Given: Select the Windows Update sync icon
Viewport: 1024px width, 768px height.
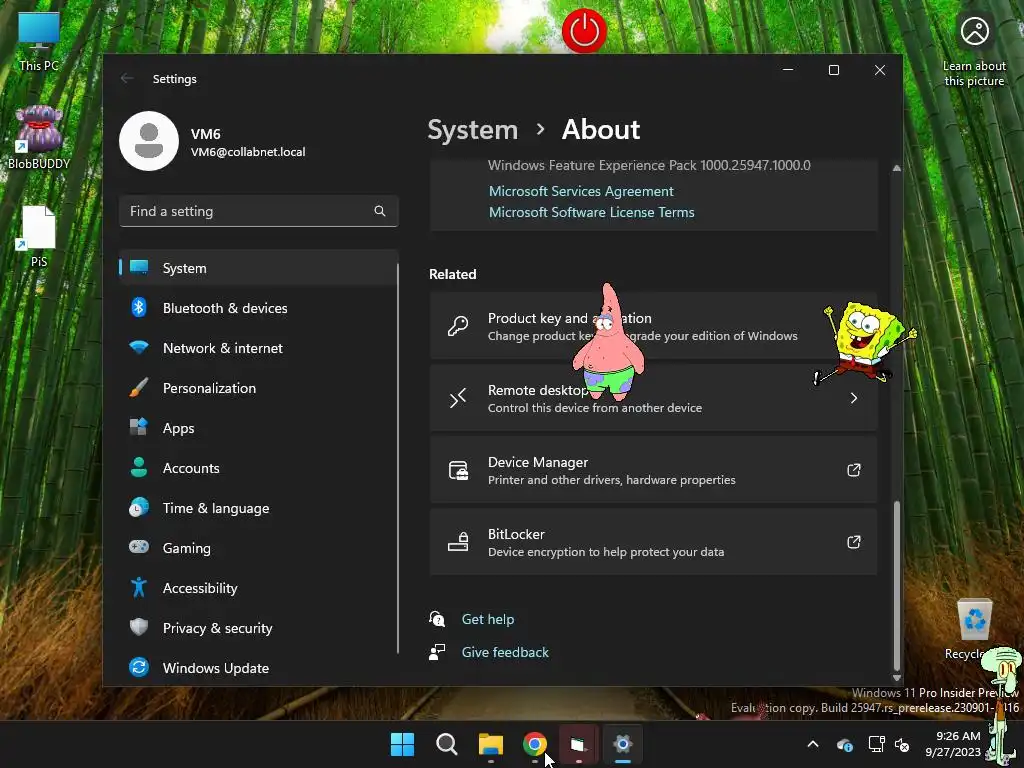Looking at the screenshot, I should click(x=138, y=667).
